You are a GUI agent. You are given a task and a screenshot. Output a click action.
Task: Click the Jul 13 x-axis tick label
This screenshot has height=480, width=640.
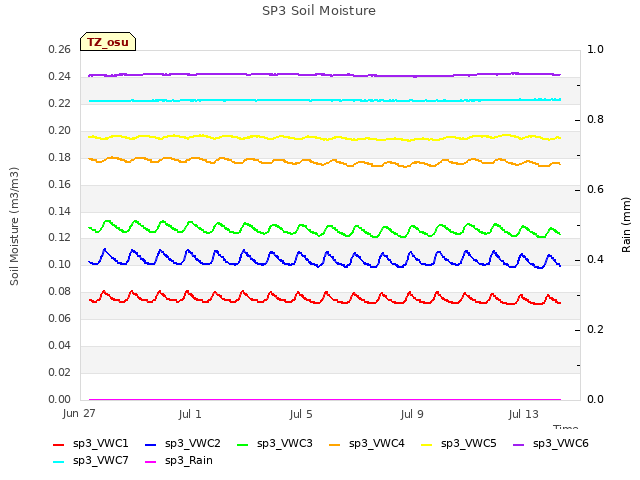523,414
